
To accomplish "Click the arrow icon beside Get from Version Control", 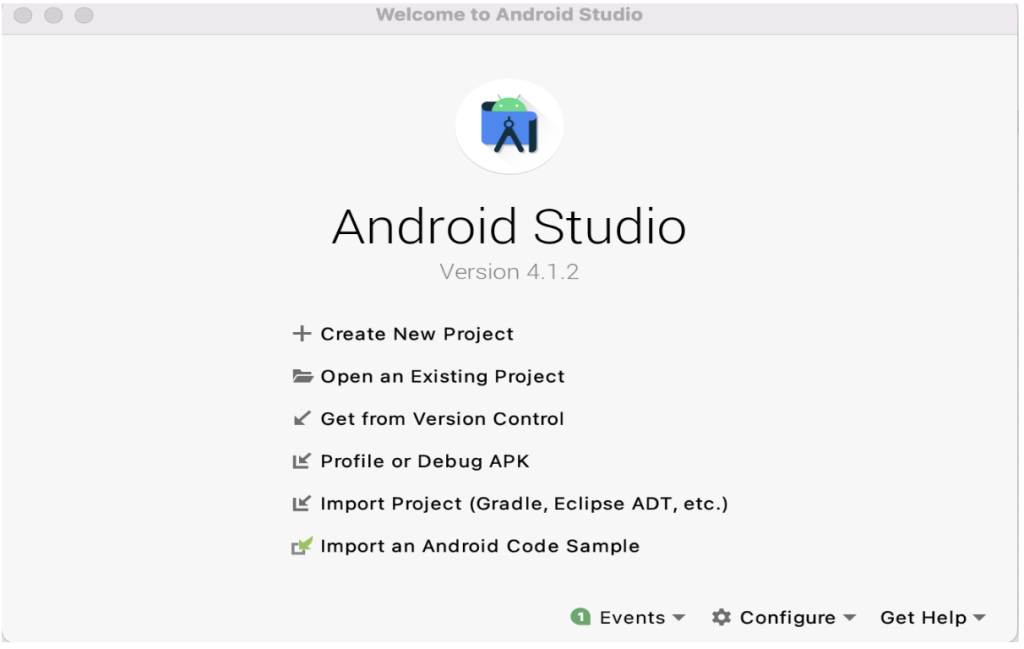I will [302, 419].
